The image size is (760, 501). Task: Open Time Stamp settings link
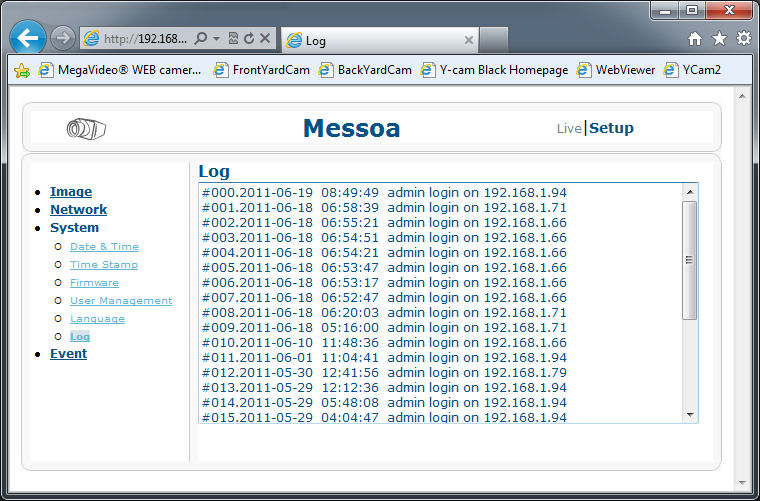[x=104, y=265]
